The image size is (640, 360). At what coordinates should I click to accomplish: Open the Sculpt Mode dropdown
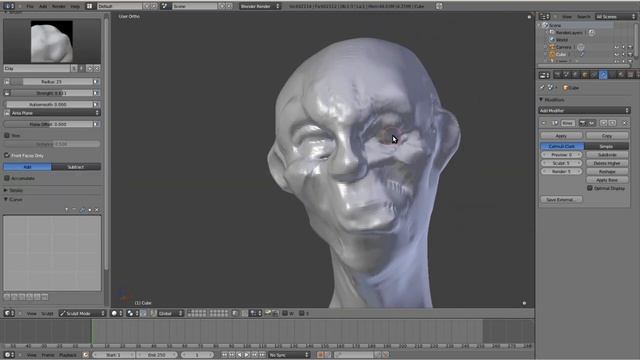coord(82,313)
